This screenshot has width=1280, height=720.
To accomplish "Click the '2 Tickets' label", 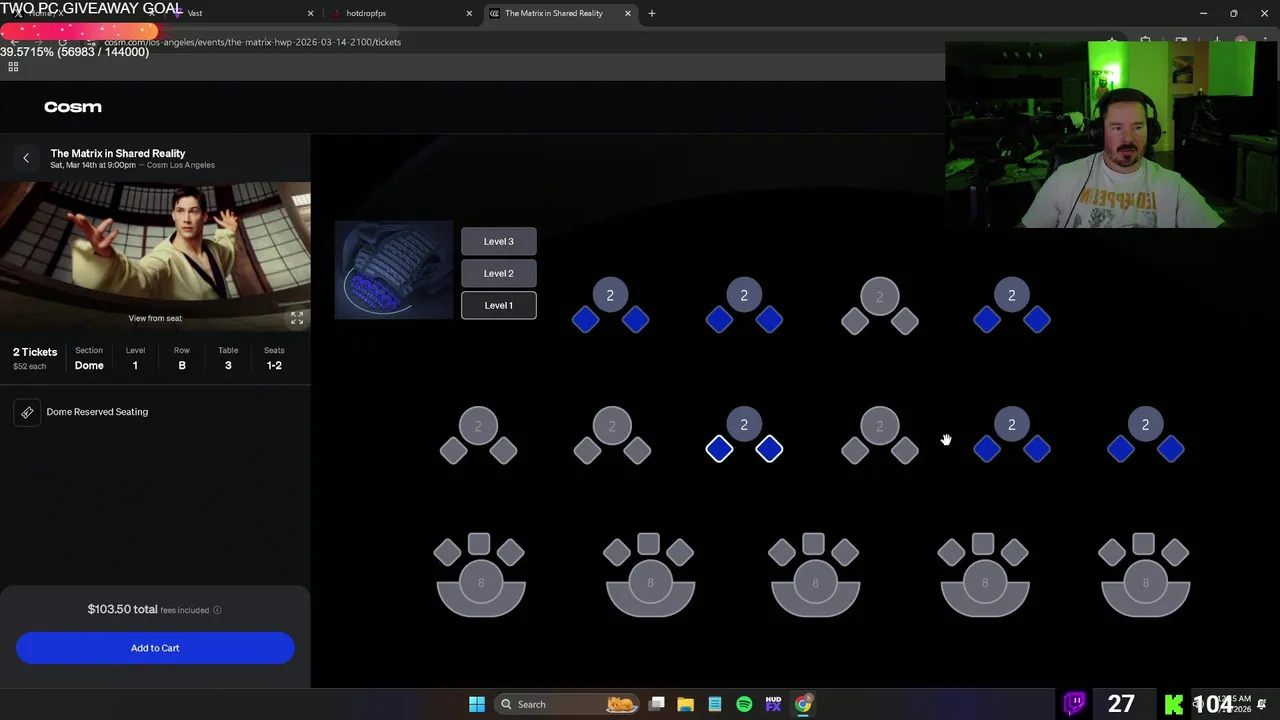I will pyautogui.click(x=35, y=352).
